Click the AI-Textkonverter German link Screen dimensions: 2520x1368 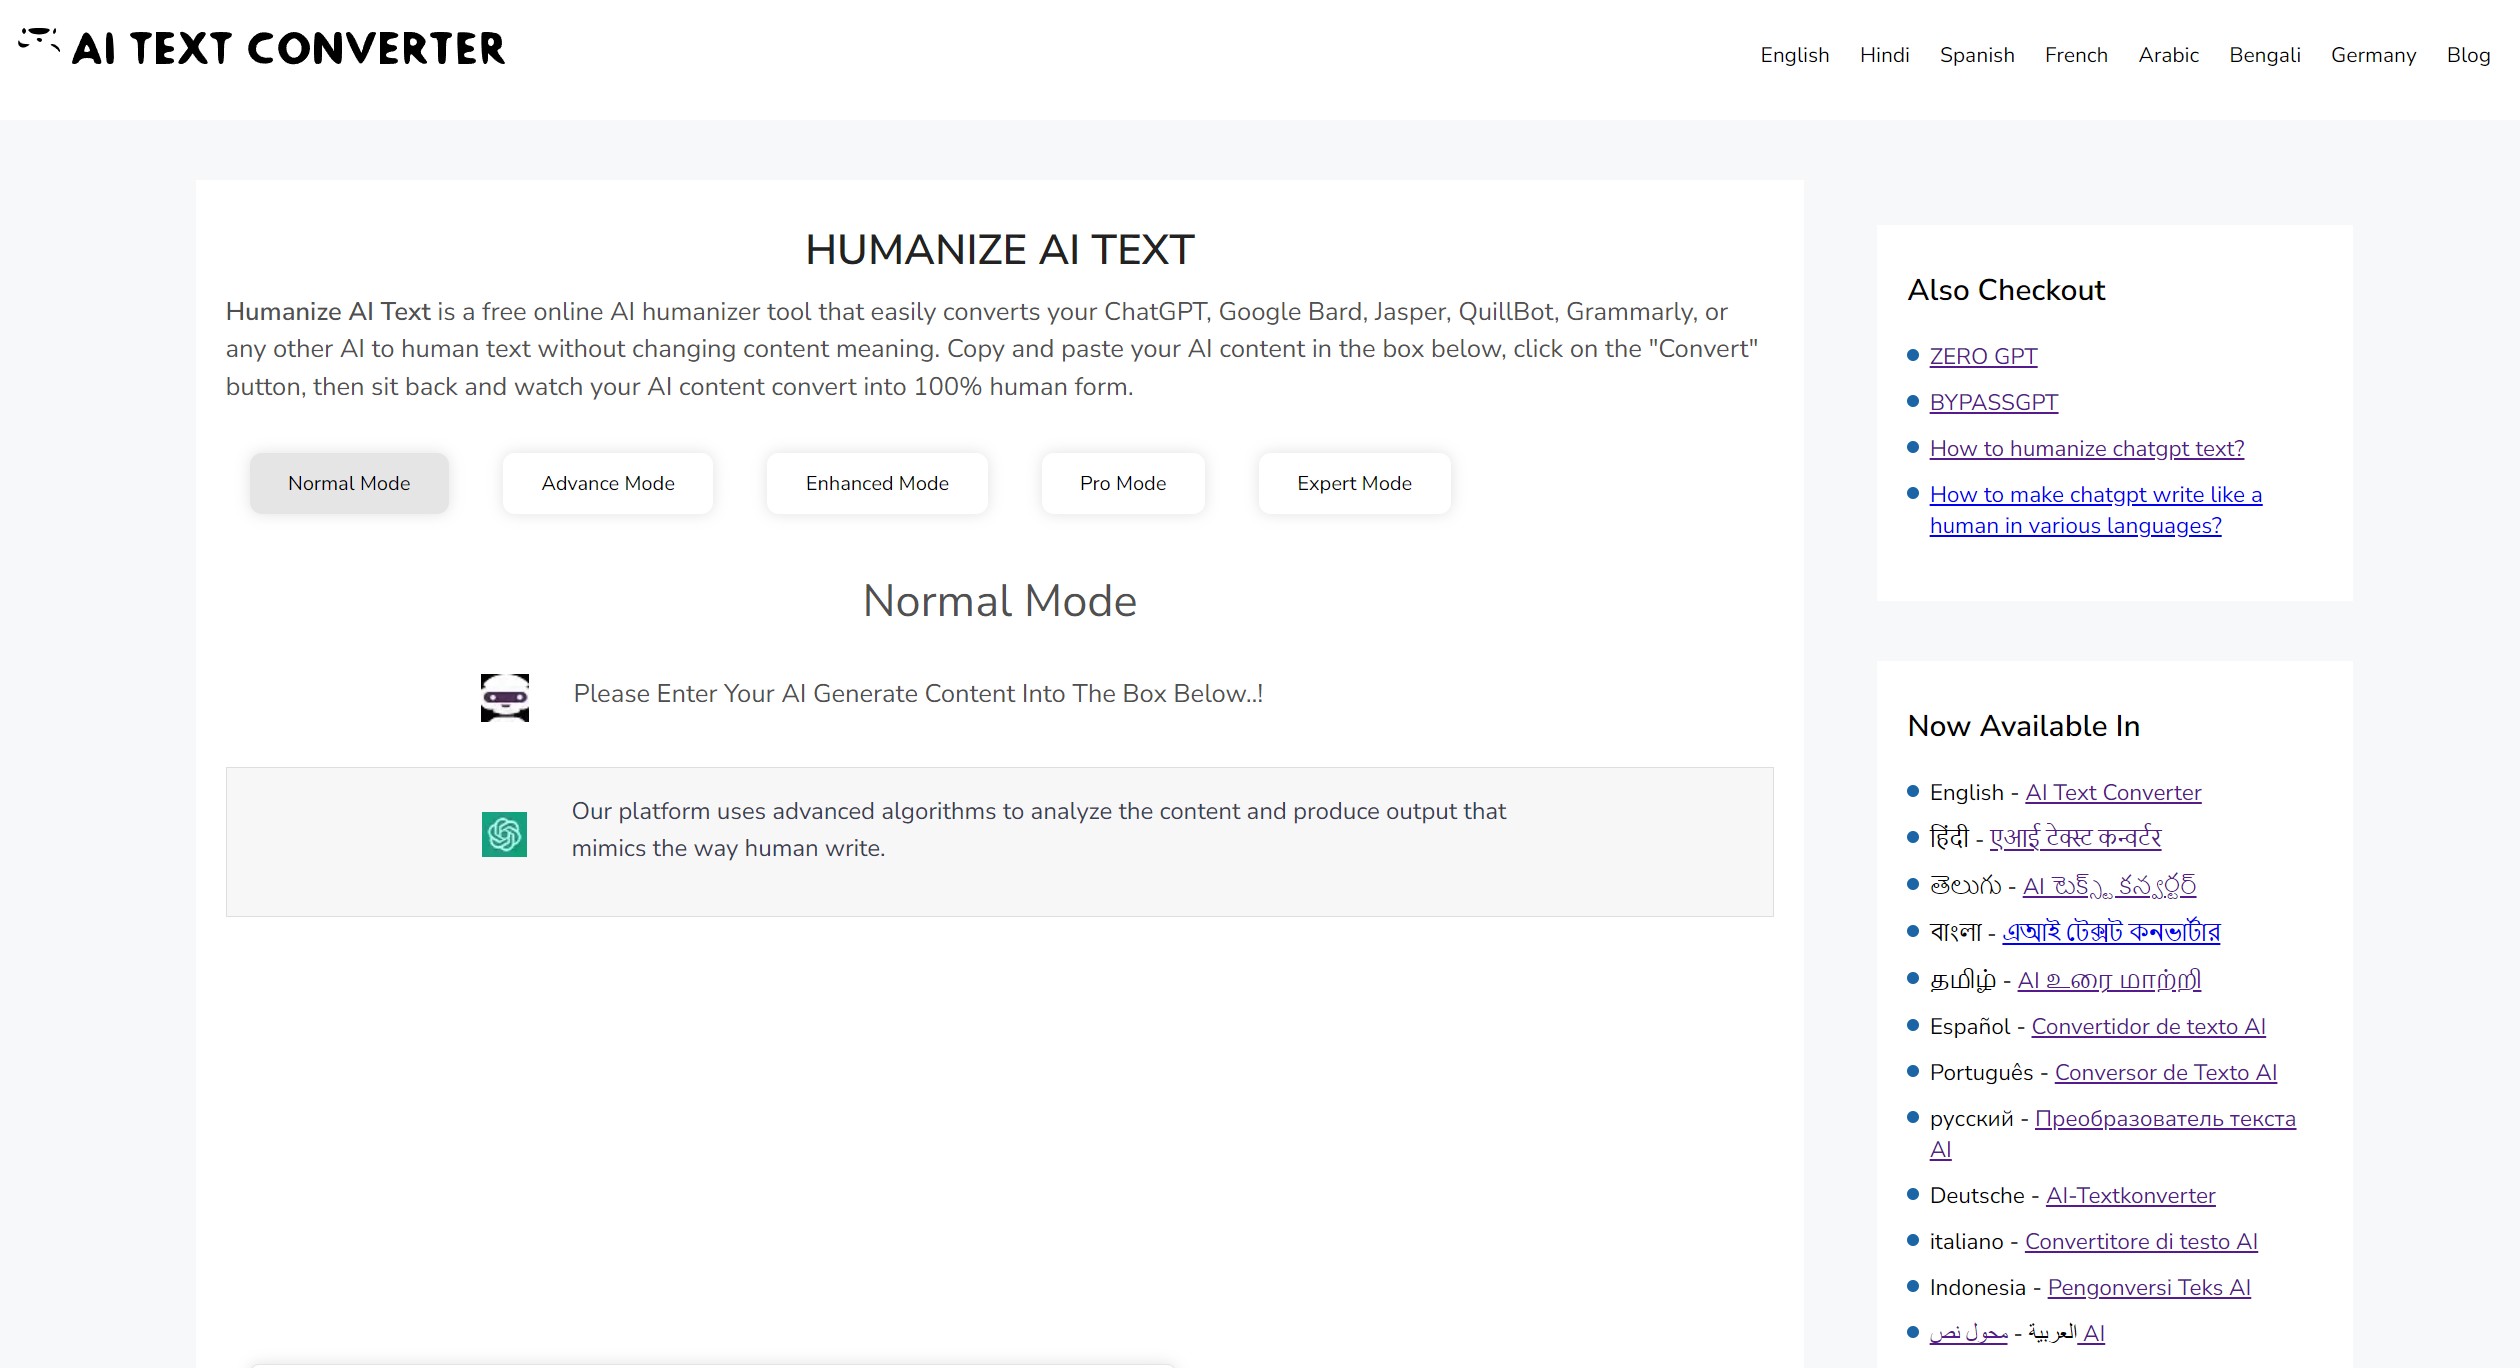pos(2130,1195)
